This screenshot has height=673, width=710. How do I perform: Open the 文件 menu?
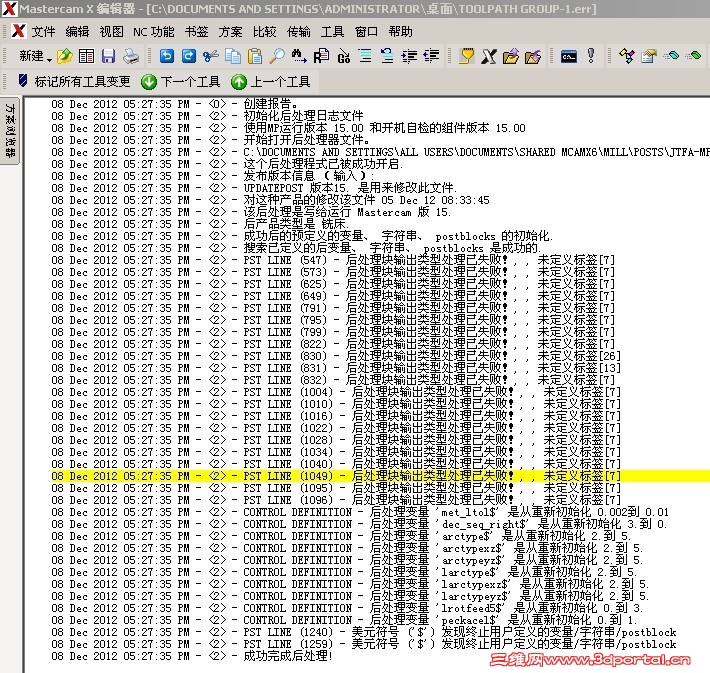pyautogui.click(x=43, y=32)
